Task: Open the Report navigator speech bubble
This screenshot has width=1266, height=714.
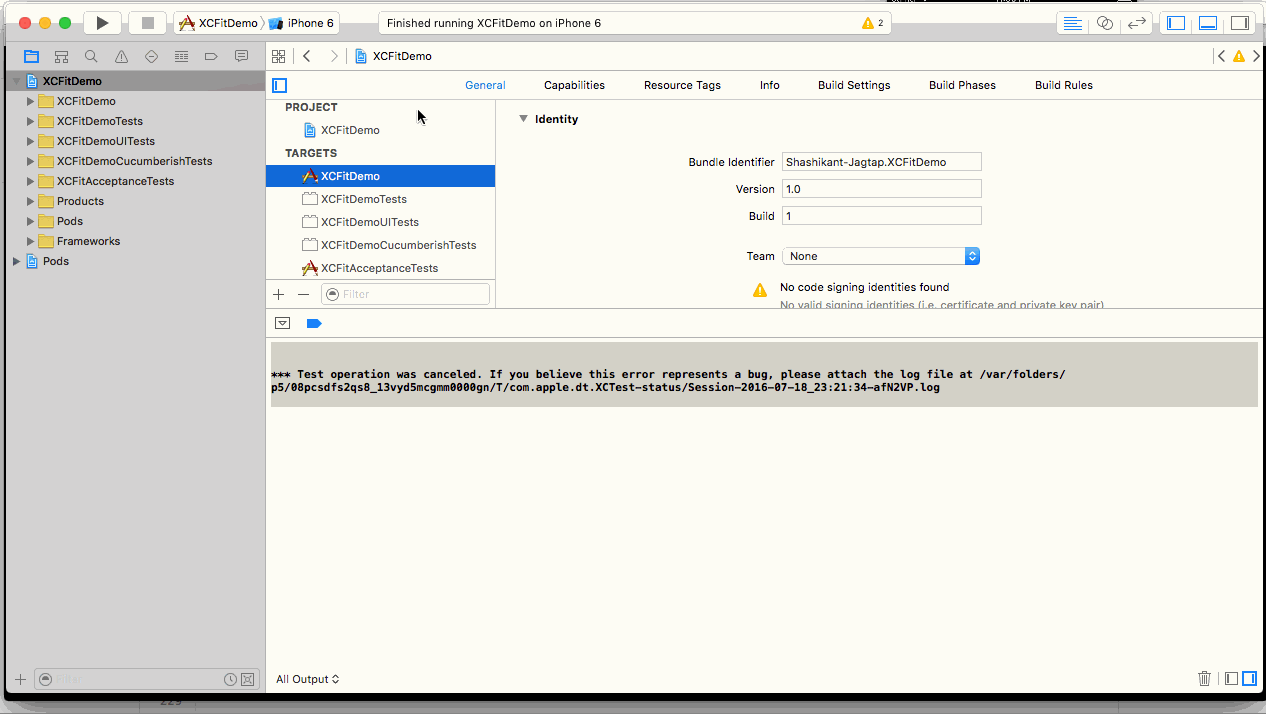Action: coord(241,57)
